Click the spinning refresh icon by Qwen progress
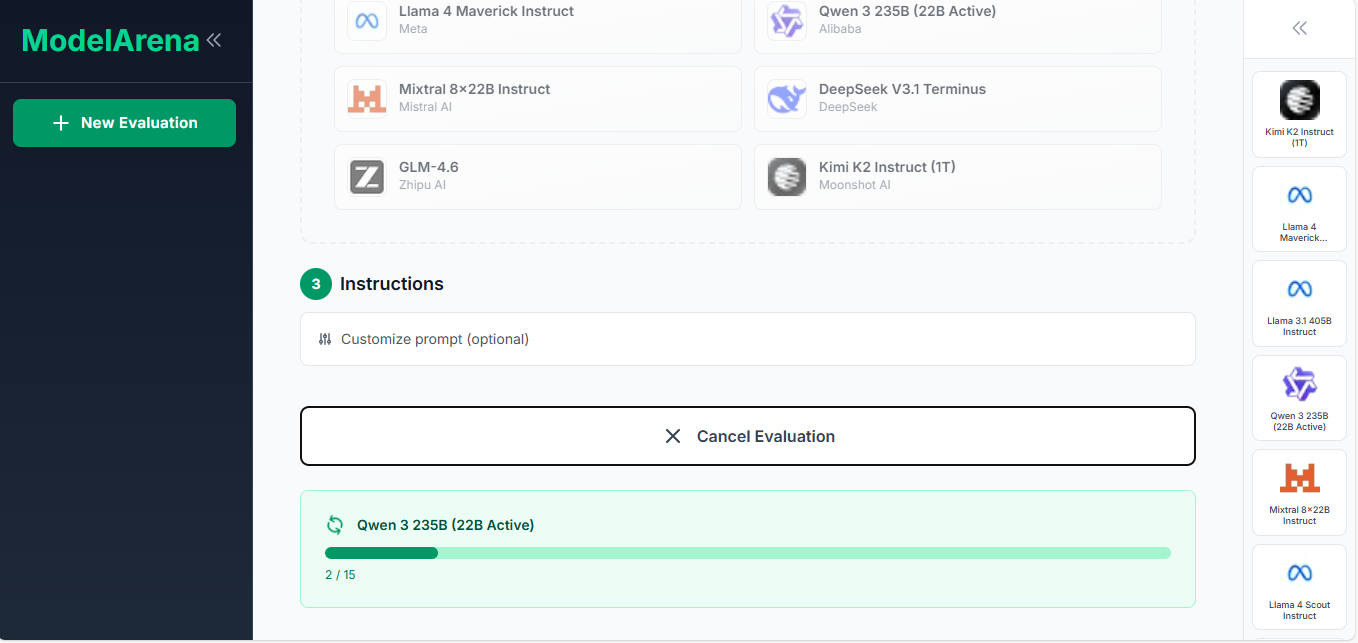The width and height of the screenshot is (1358, 643). click(x=335, y=525)
